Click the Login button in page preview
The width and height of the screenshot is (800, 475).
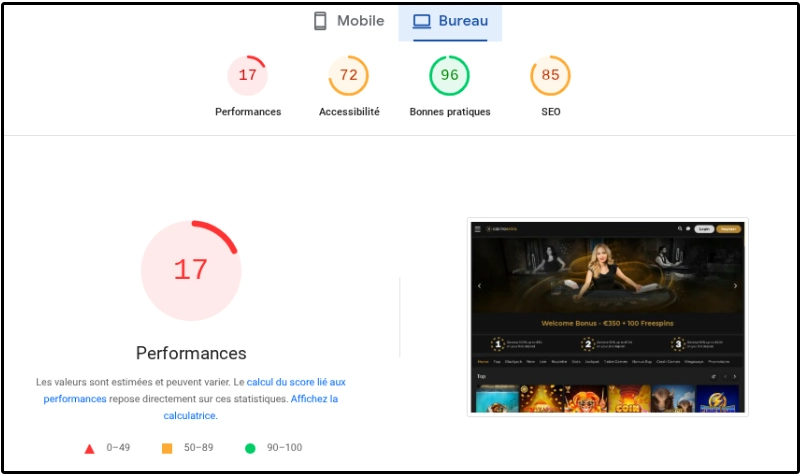tap(704, 229)
